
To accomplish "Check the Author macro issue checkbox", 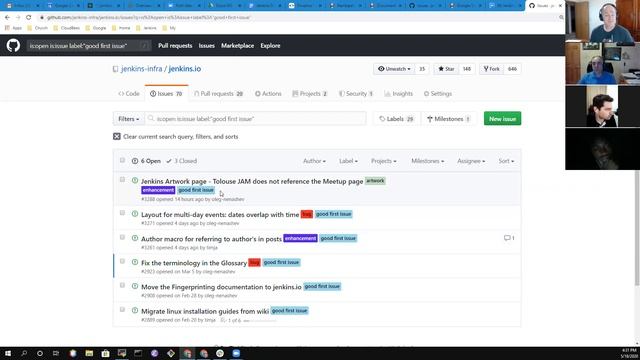I will tap(122, 237).
